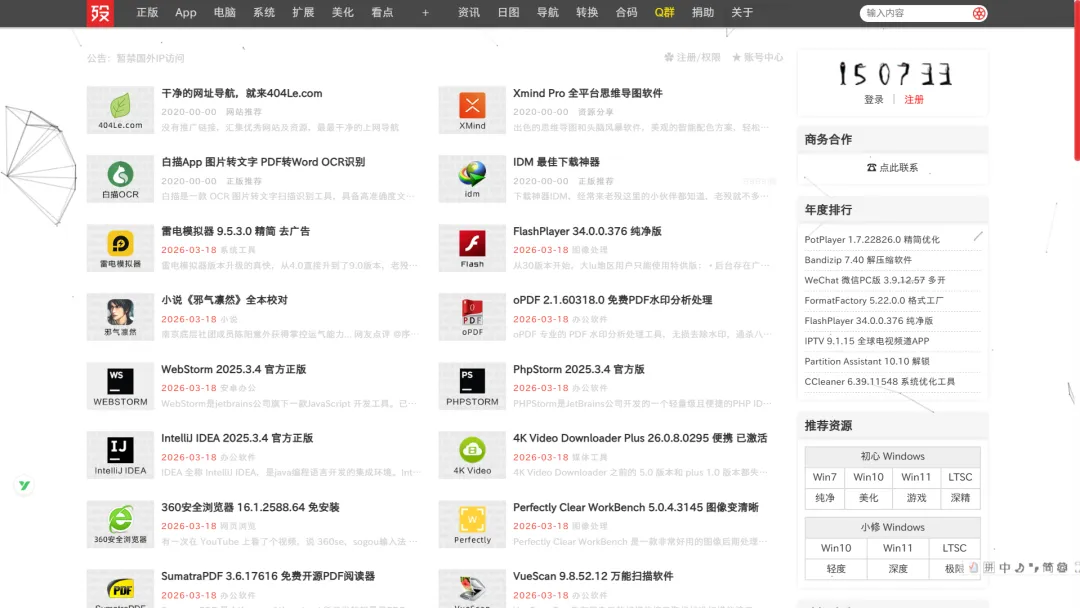Click the 简 indicator in the input method bar
The width and height of the screenshot is (1080, 608).
coord(1047,567)
